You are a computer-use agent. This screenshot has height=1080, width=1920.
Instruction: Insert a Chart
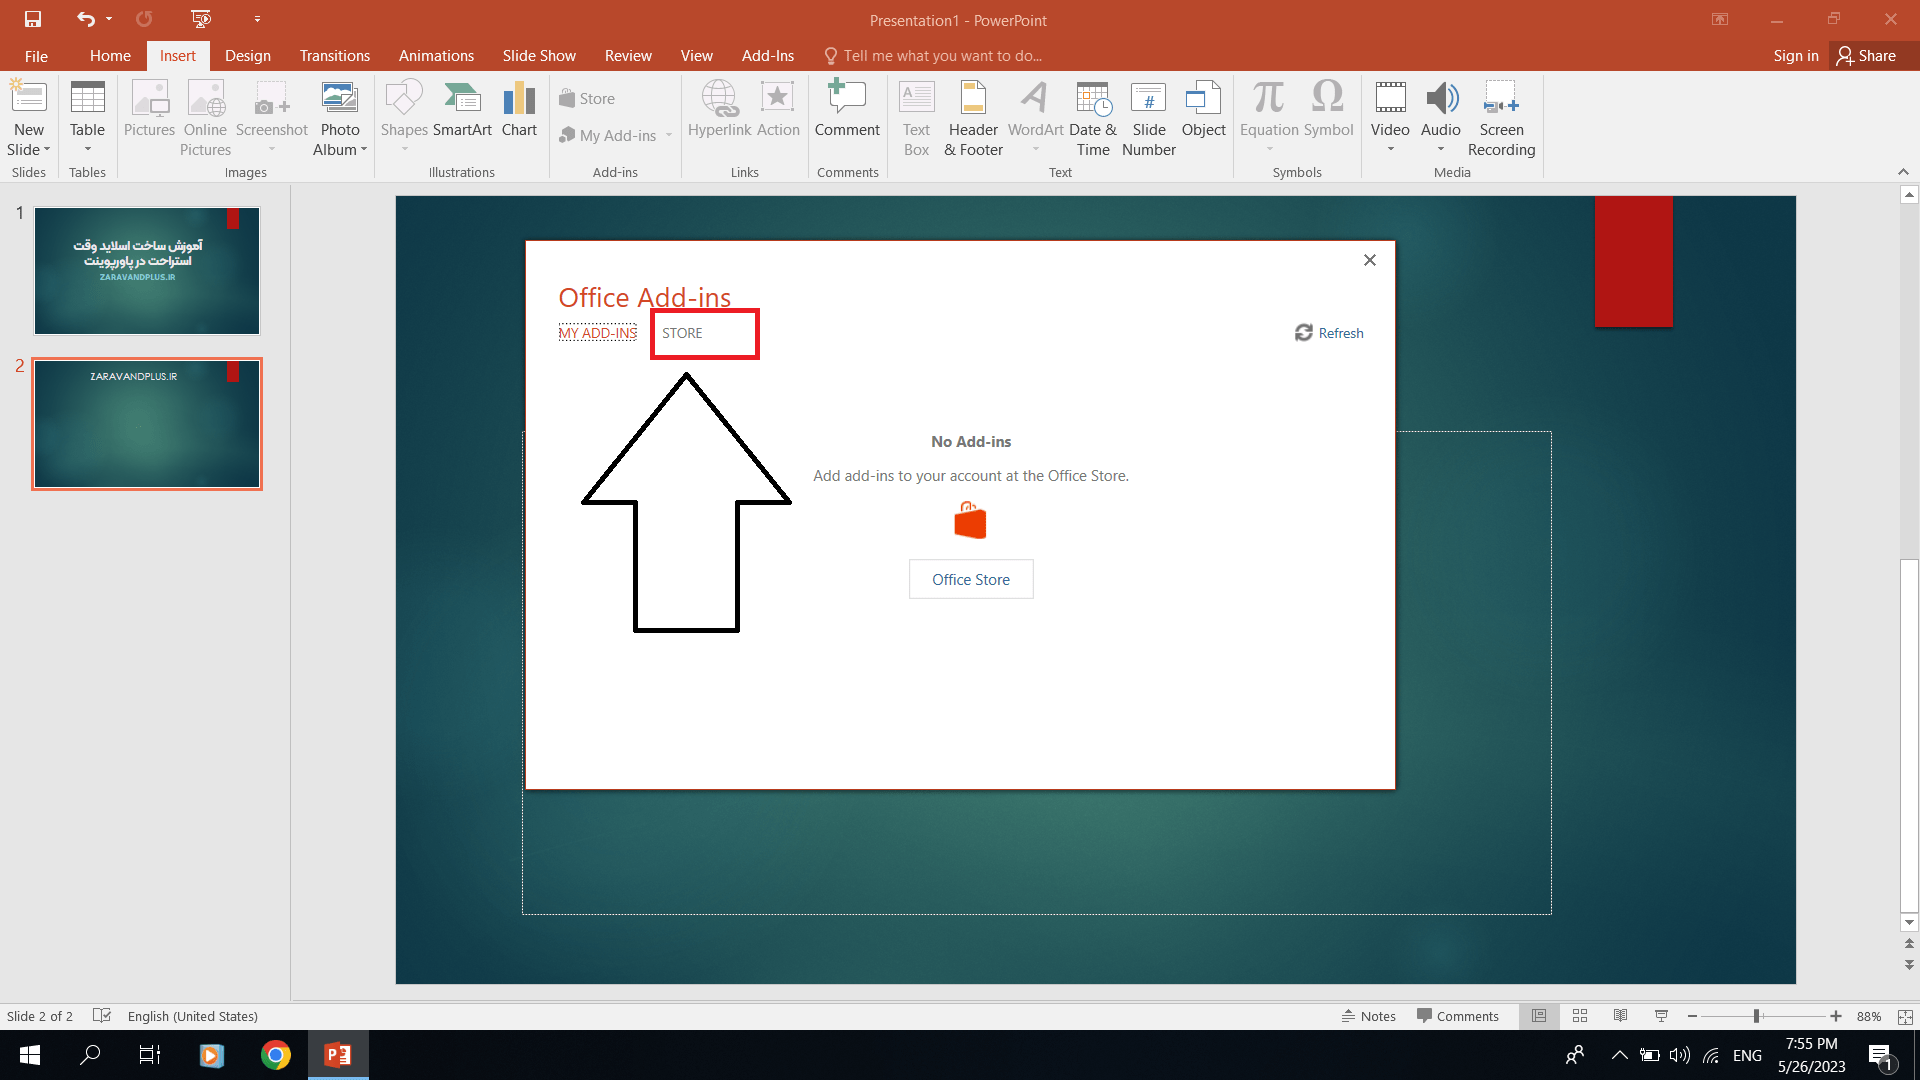click(x=520, y=110)
